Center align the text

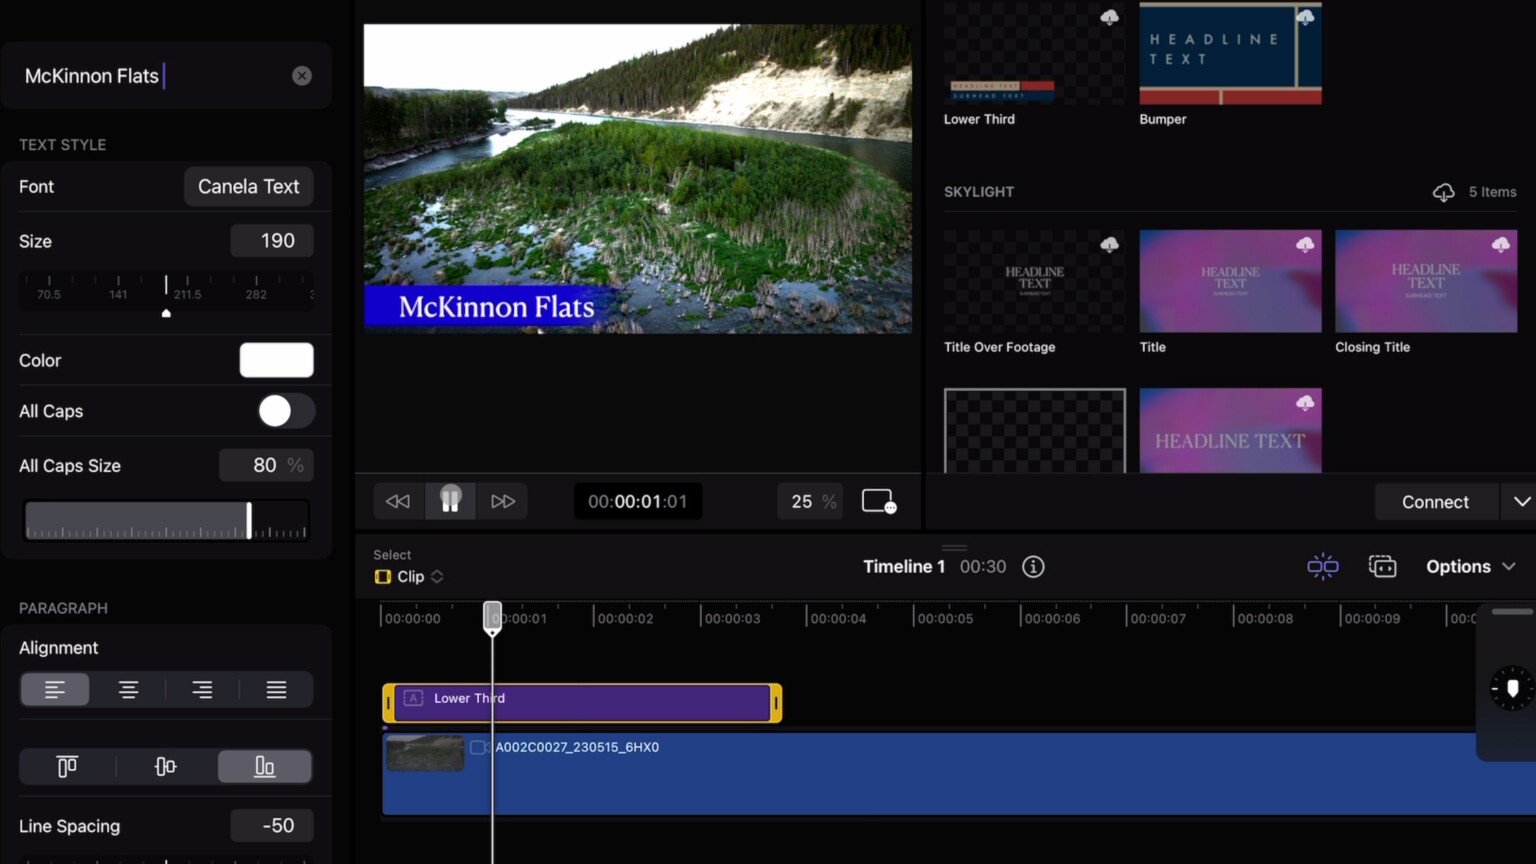click(128, 690)
